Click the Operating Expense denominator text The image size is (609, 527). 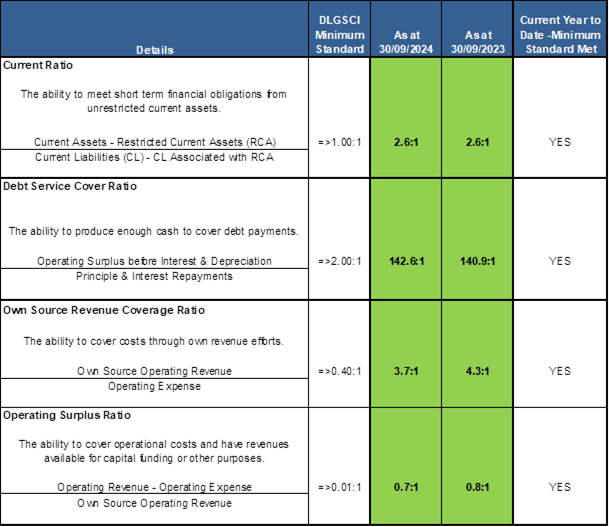pos(155,386)
